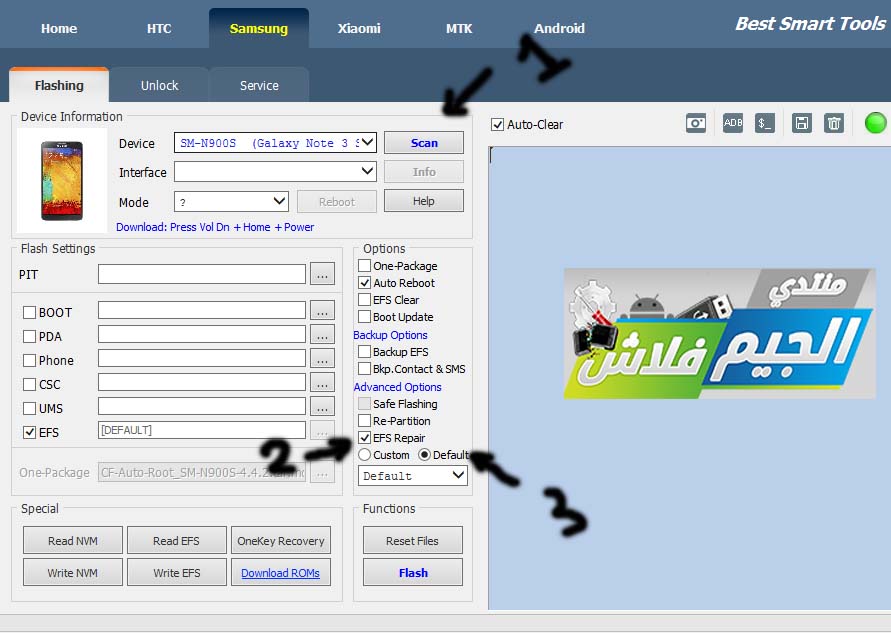Image resolution: width=891 pixels, height=633 pixels.
Task: Check the CSC checkbox
Action: 29,384
